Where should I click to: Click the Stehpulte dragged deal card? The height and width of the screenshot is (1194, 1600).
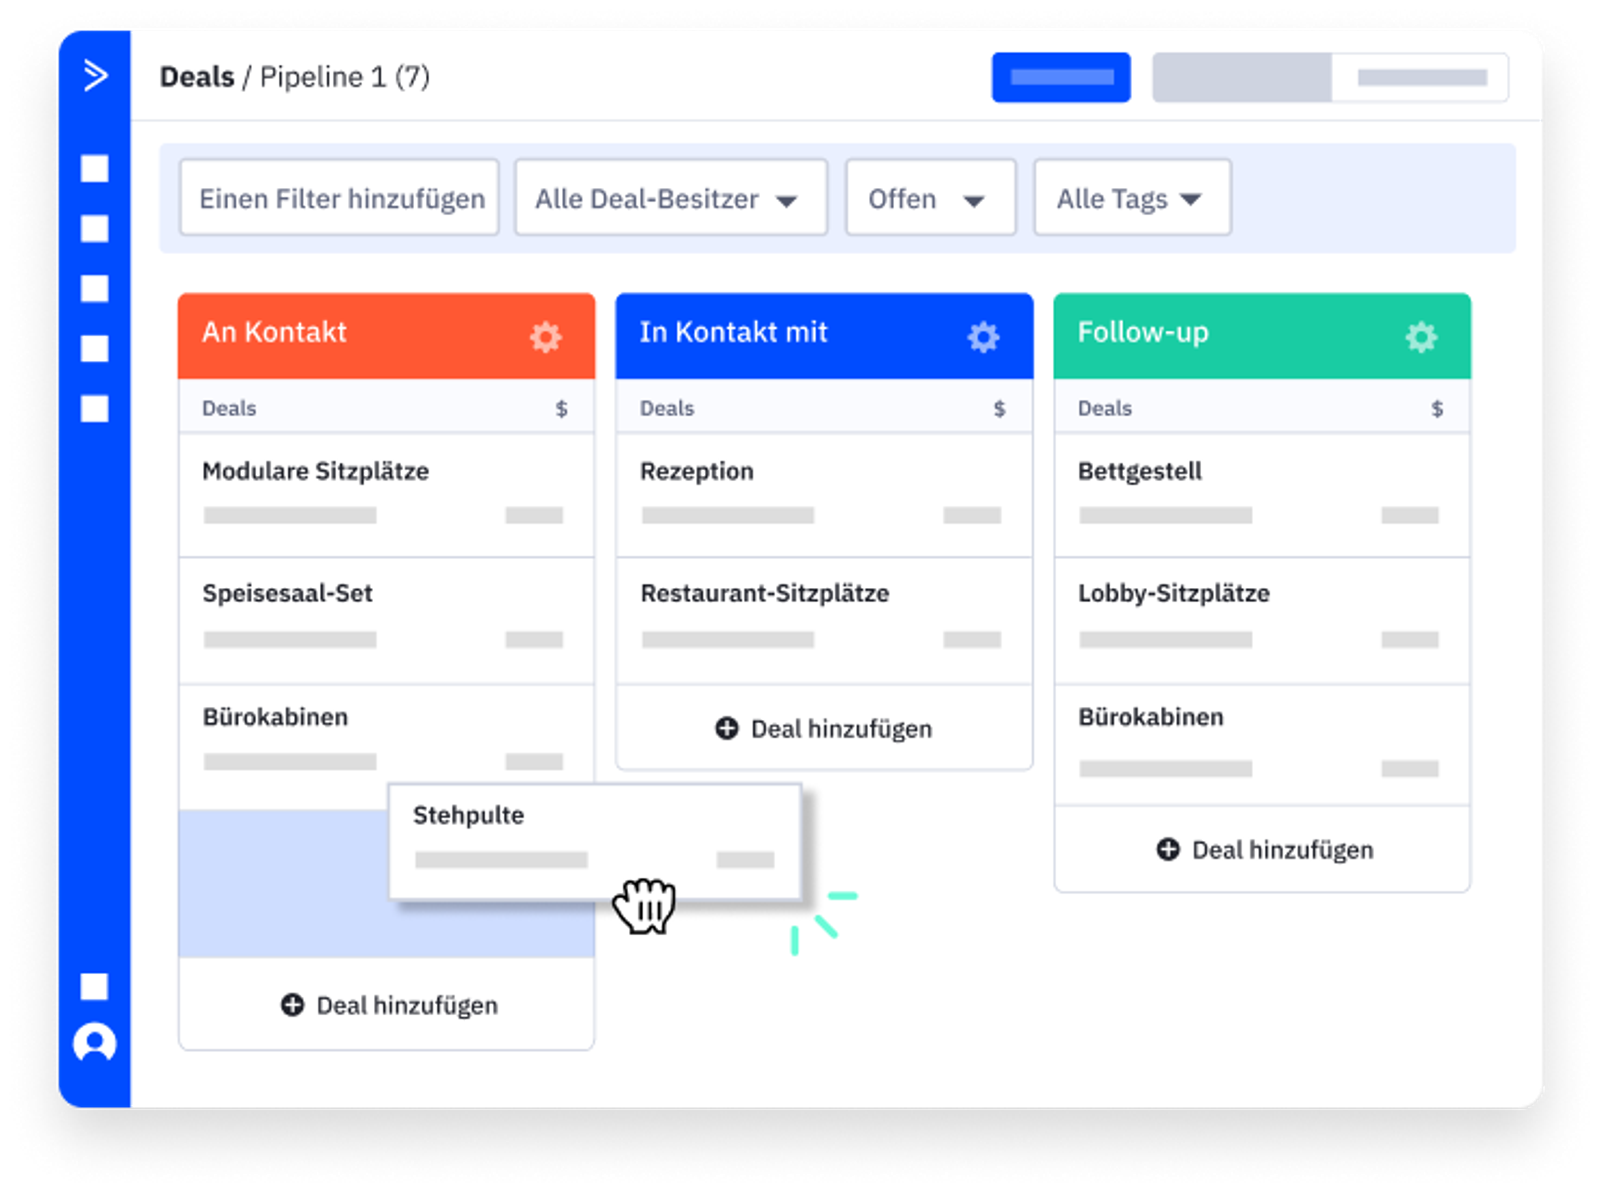594,838
